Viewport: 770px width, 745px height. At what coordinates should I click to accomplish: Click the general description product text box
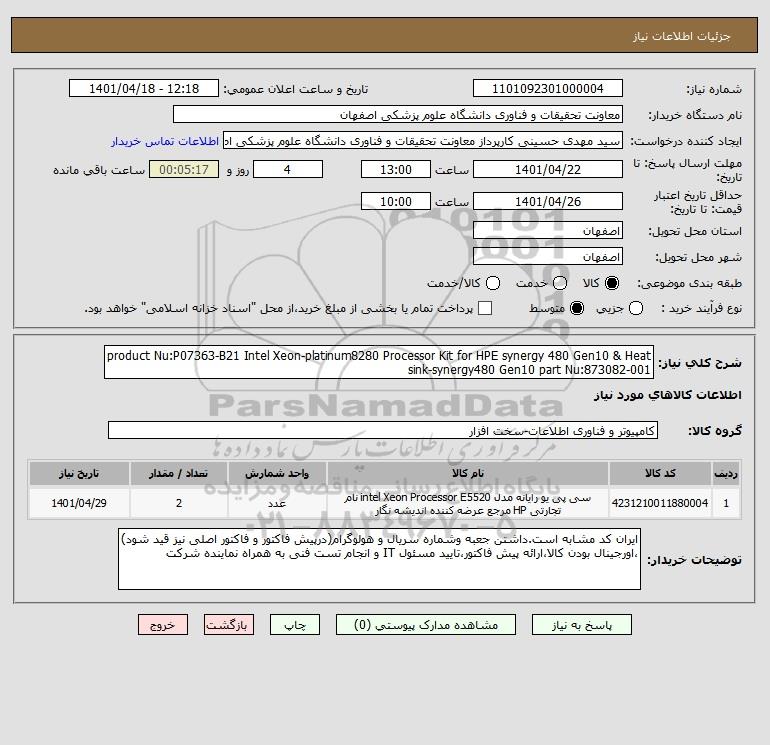(x=379, y=362)
